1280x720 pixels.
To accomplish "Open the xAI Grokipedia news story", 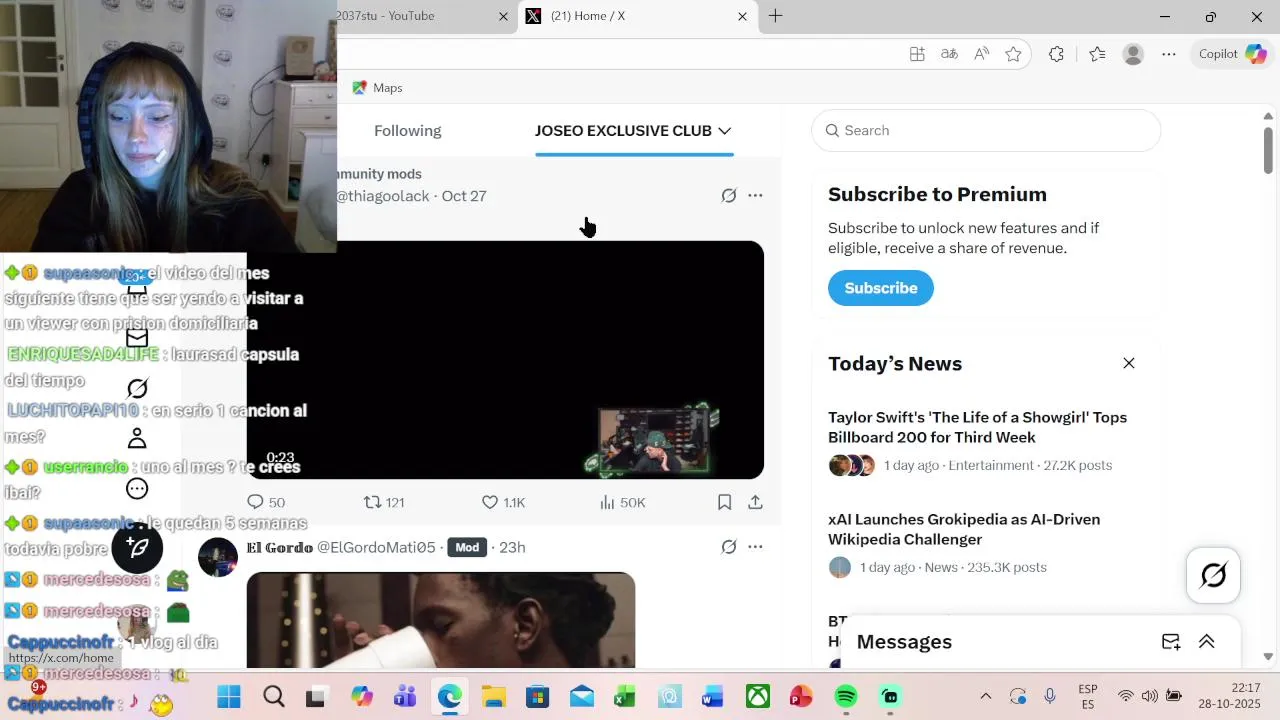I will tap(964, 529).
